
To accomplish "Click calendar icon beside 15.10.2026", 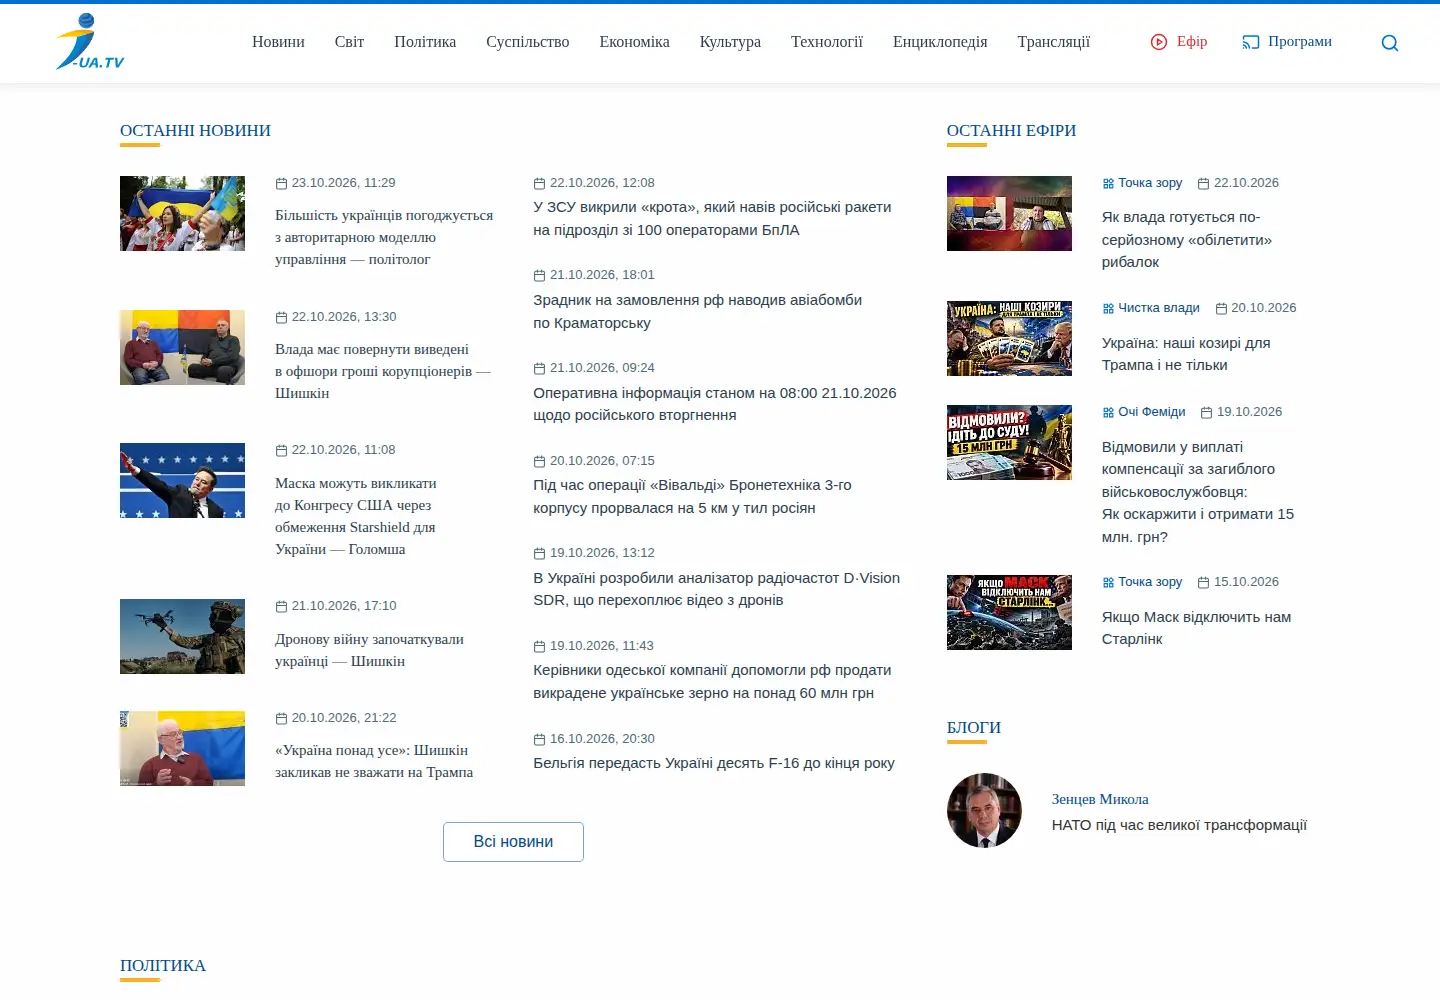I will tap(1204, 582).
